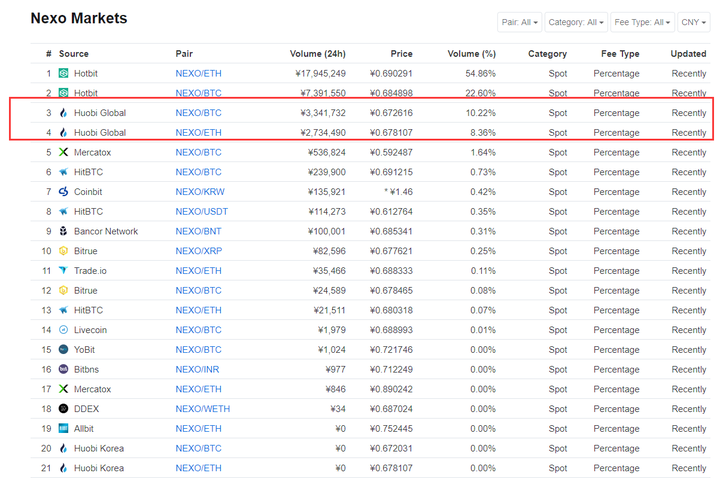Image resolution: width=720 pixels, height=479 pixels.
Task: Click the Huobi Korea icon in row 21
Action: tap(63, 468)
